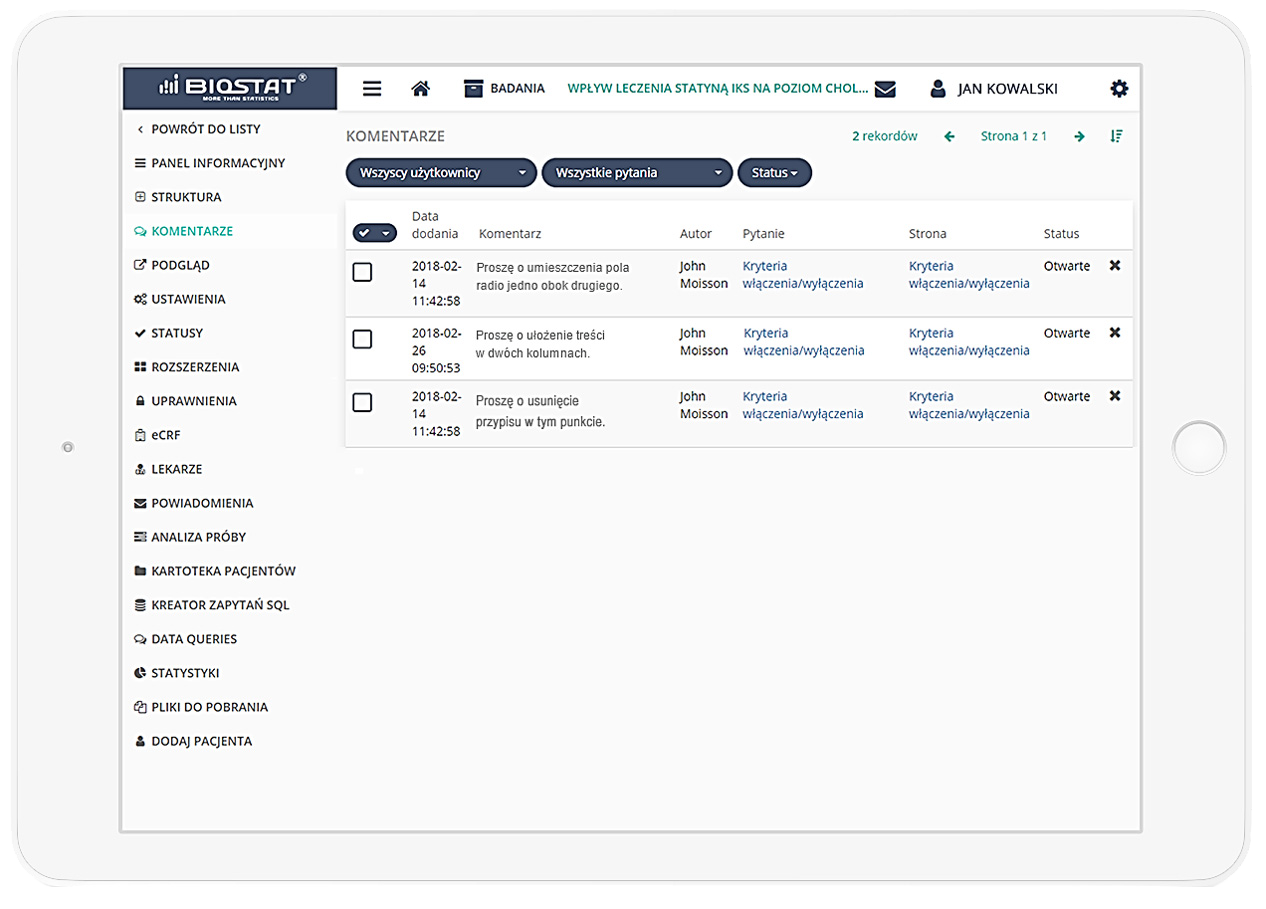Open Kryteria włączenia/wyłączenia link in first row Pytanie
Screen dimensions: 1266x909
802,275
